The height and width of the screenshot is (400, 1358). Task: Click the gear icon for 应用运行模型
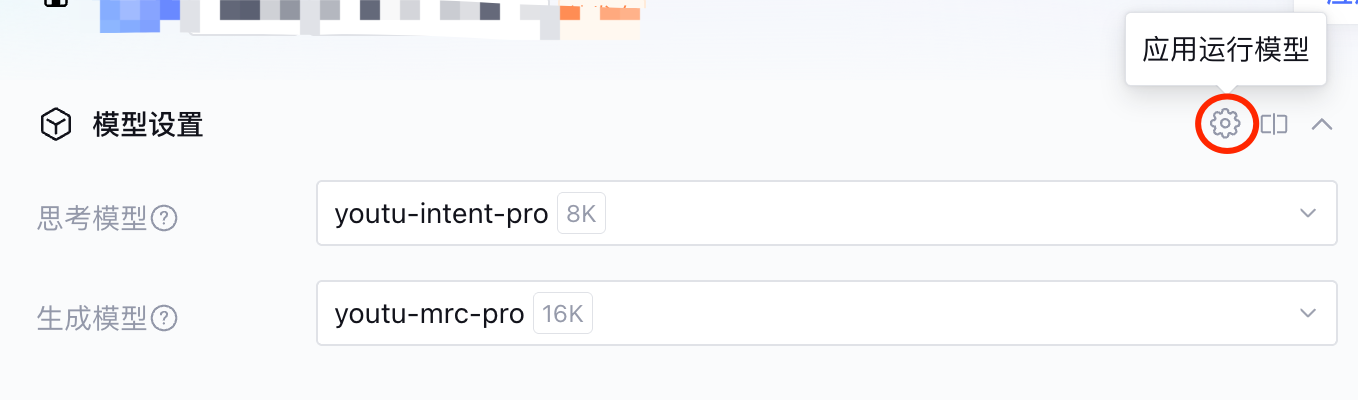pos(1225,124)
